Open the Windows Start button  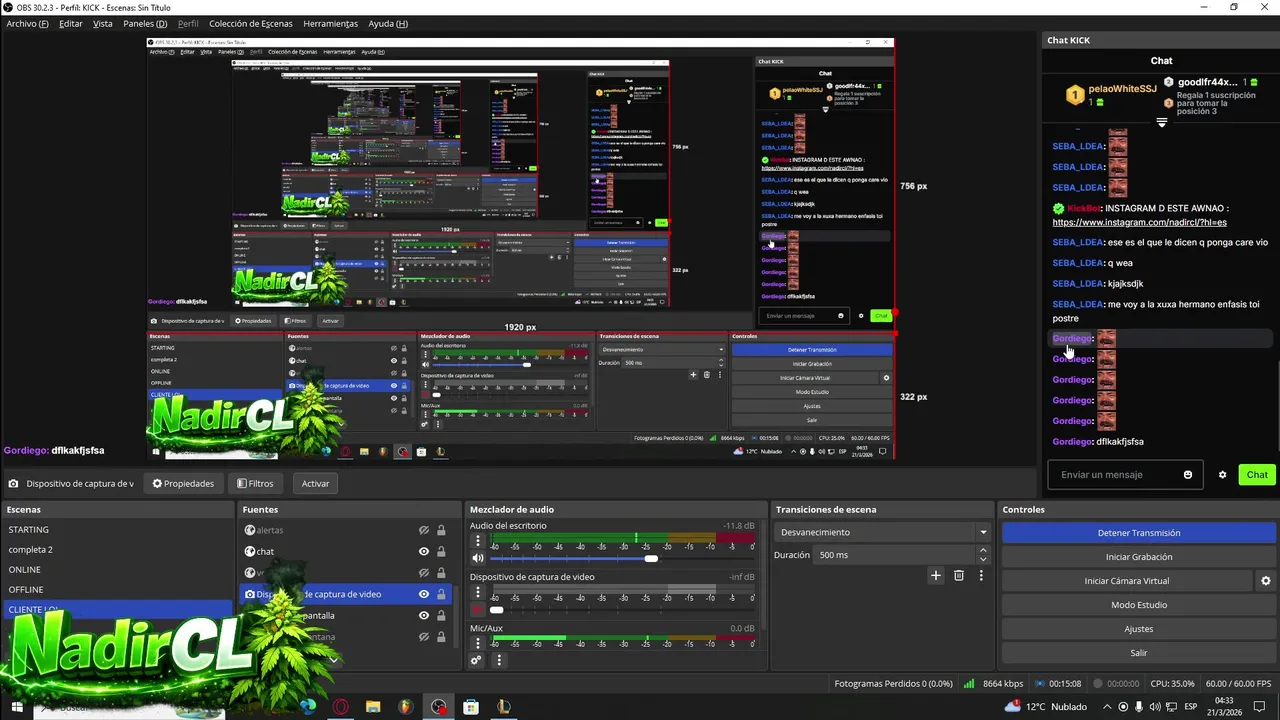coord(18,707)
